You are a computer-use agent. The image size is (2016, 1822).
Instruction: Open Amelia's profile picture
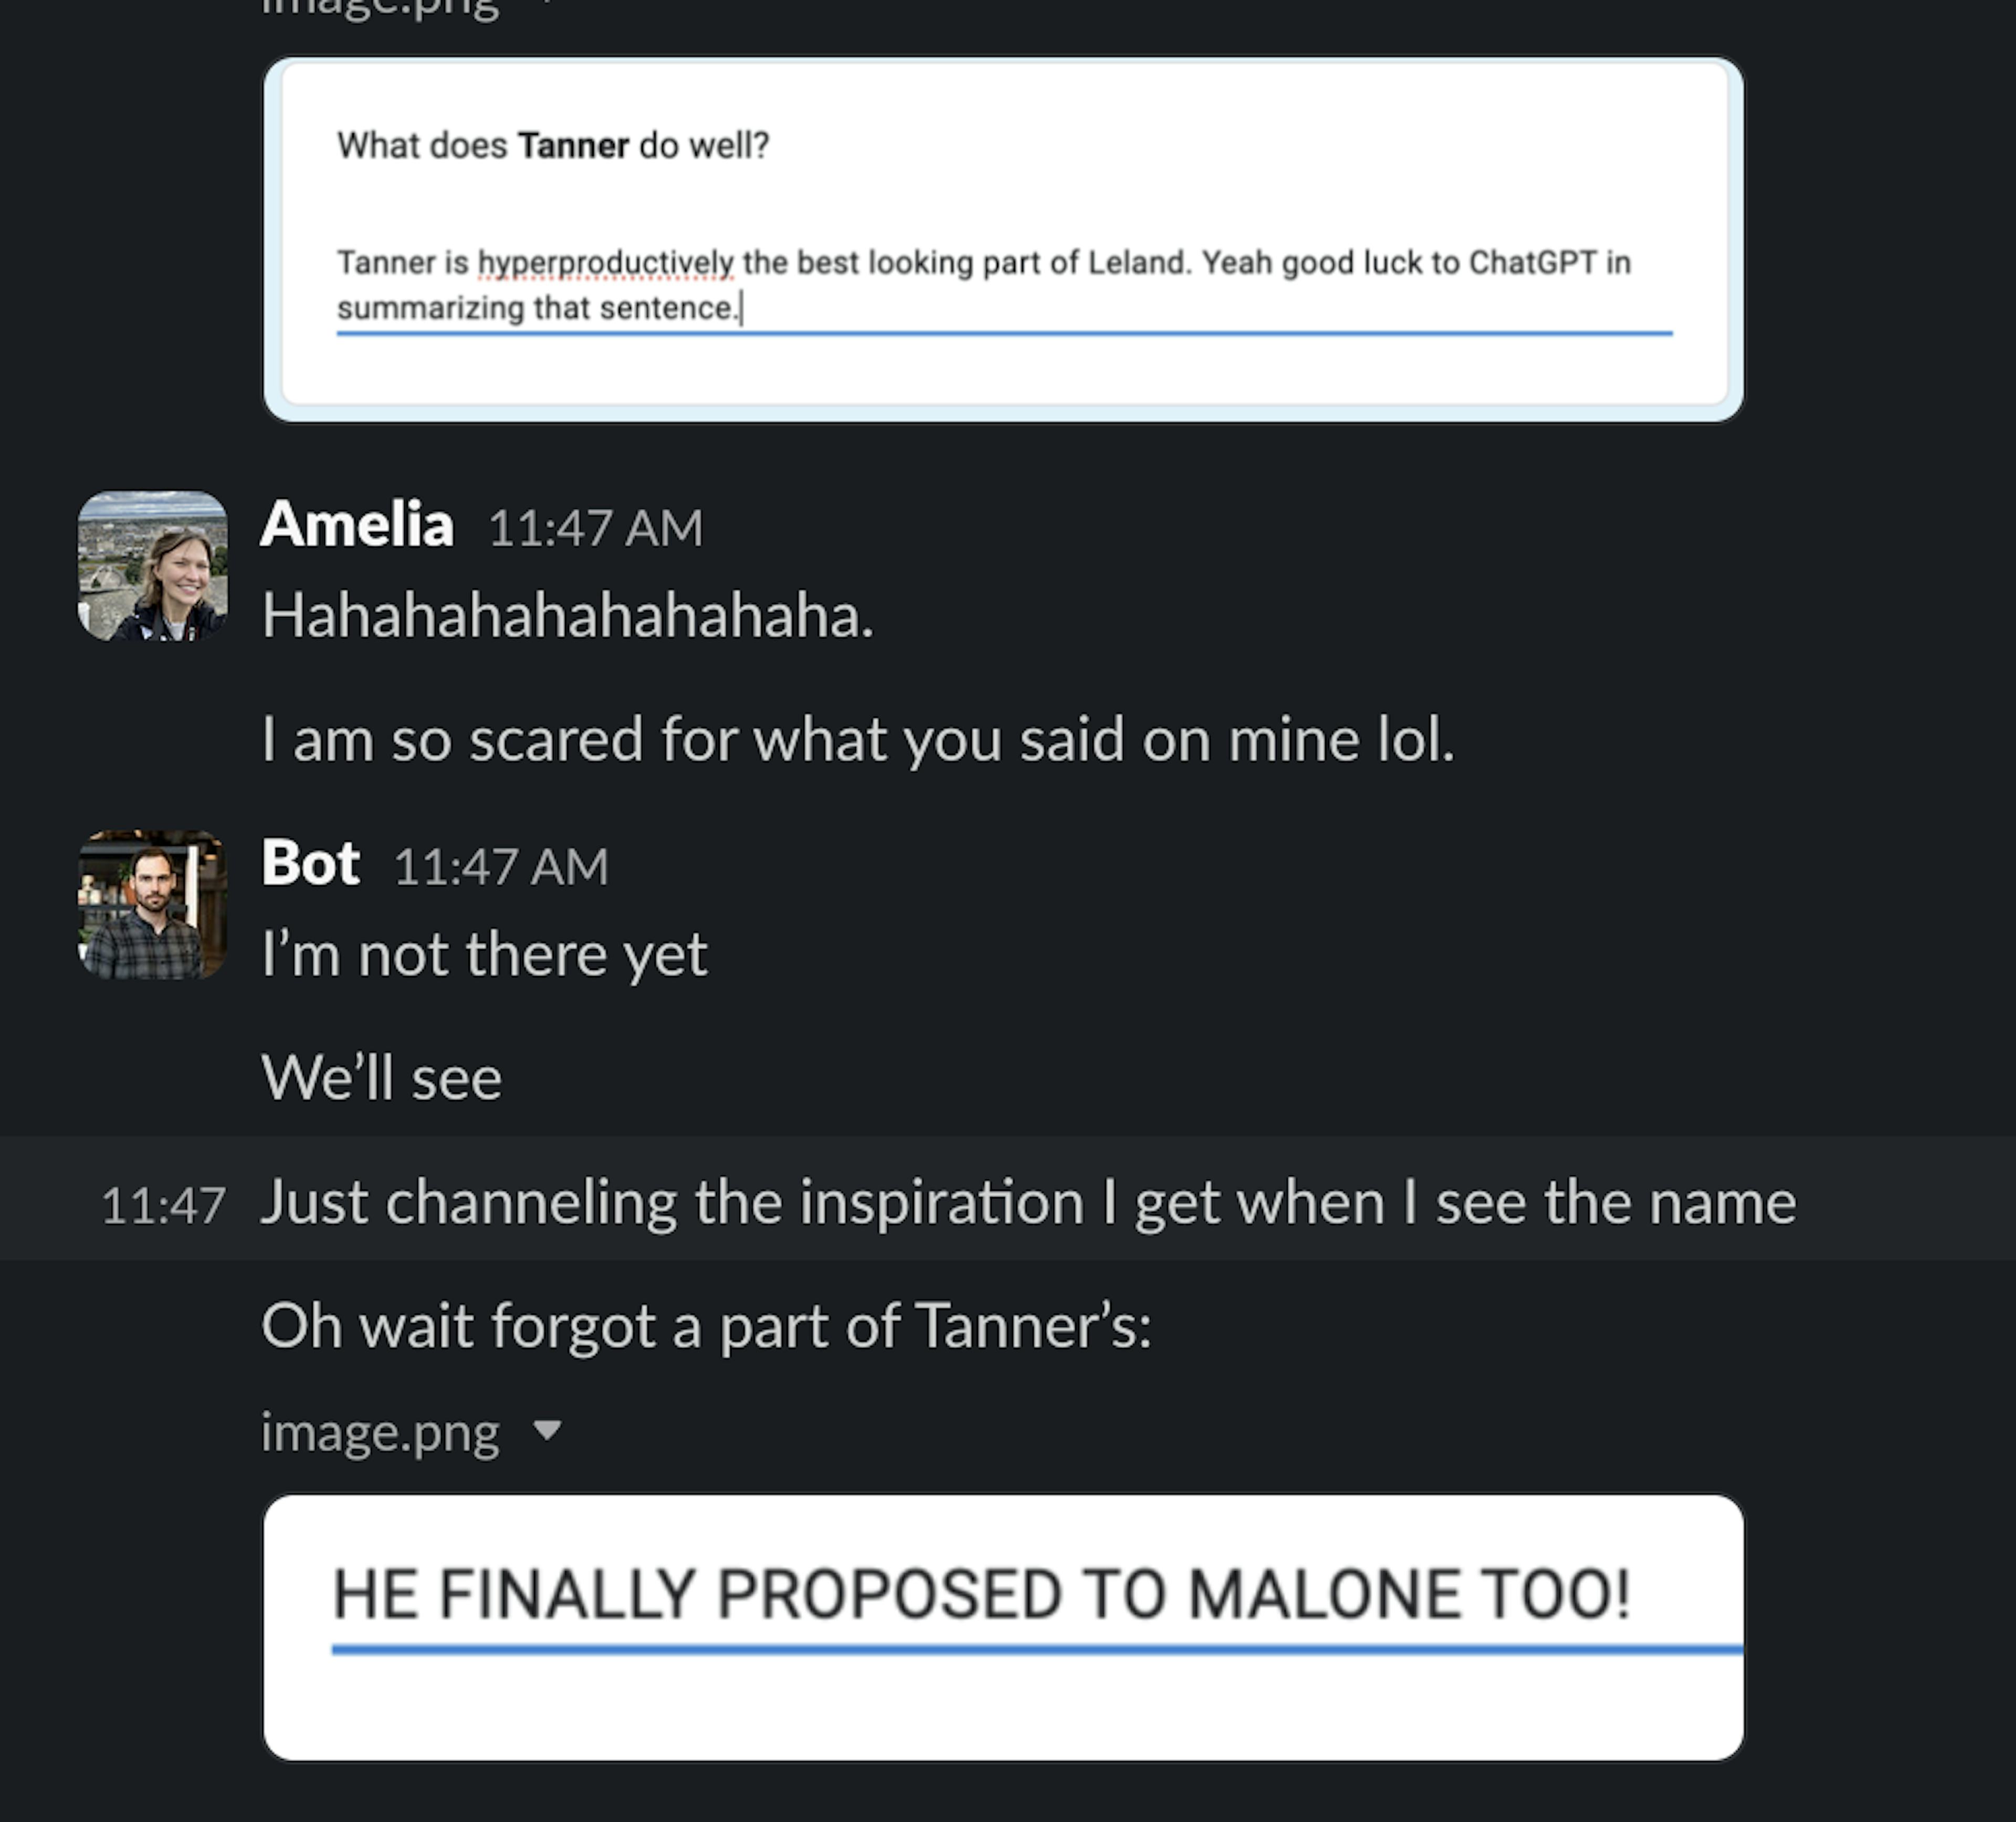coord(153,565)
